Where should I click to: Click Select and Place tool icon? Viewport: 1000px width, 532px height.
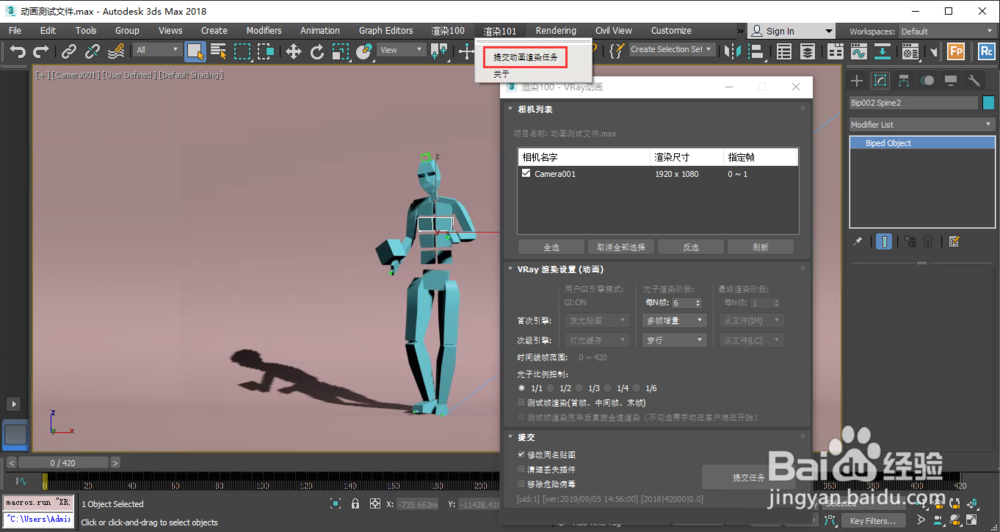[364, 52]
